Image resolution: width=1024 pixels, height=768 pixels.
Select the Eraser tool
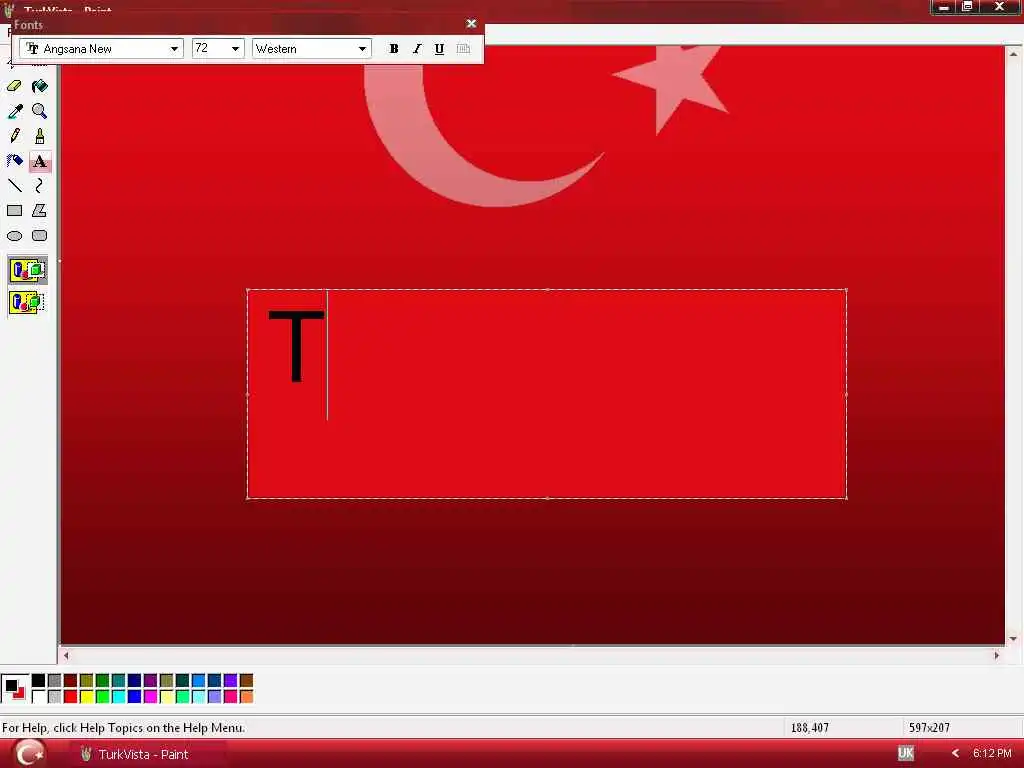[14, 86]
